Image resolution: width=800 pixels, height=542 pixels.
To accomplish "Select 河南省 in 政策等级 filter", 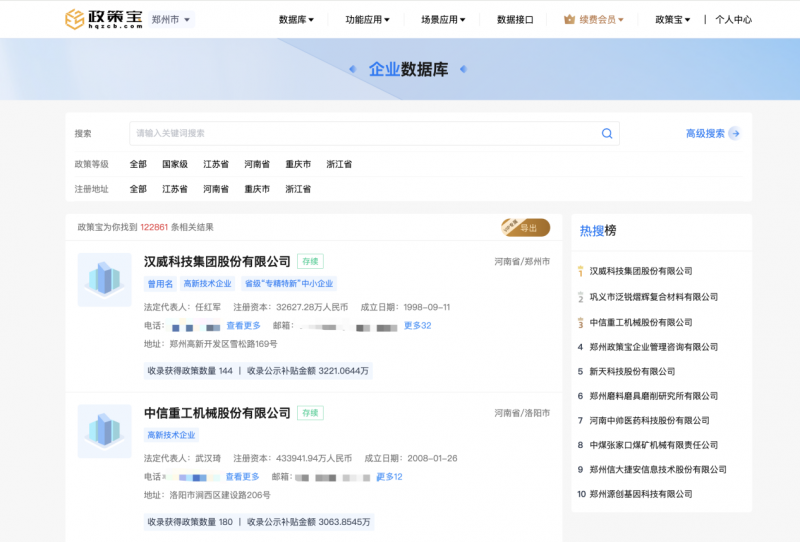I will [257, 164].
